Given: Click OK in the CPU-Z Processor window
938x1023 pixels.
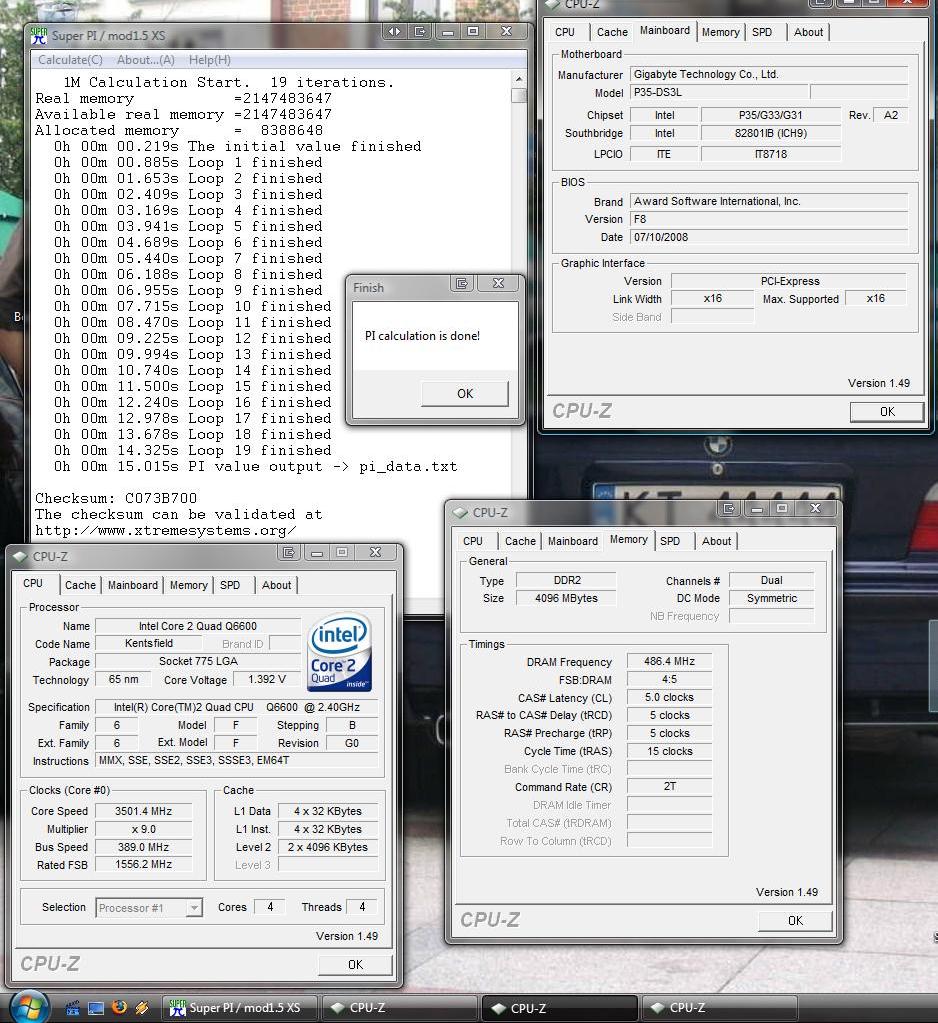Looking at the screenshot, I should tap(356, 964).
